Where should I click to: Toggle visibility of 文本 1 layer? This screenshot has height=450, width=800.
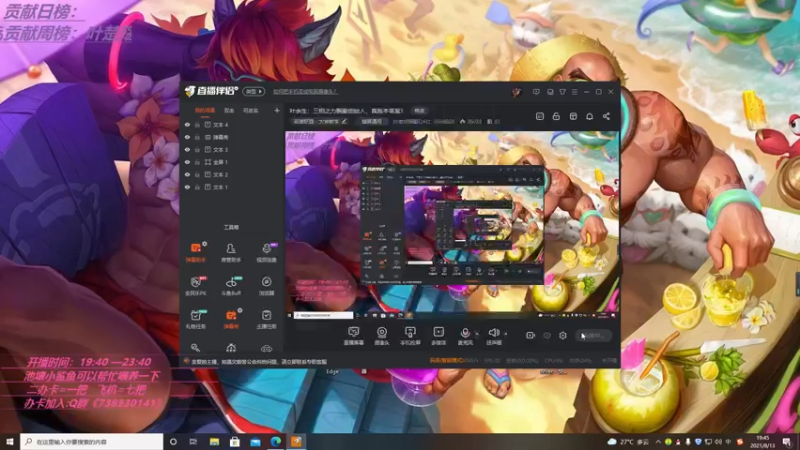187,187
